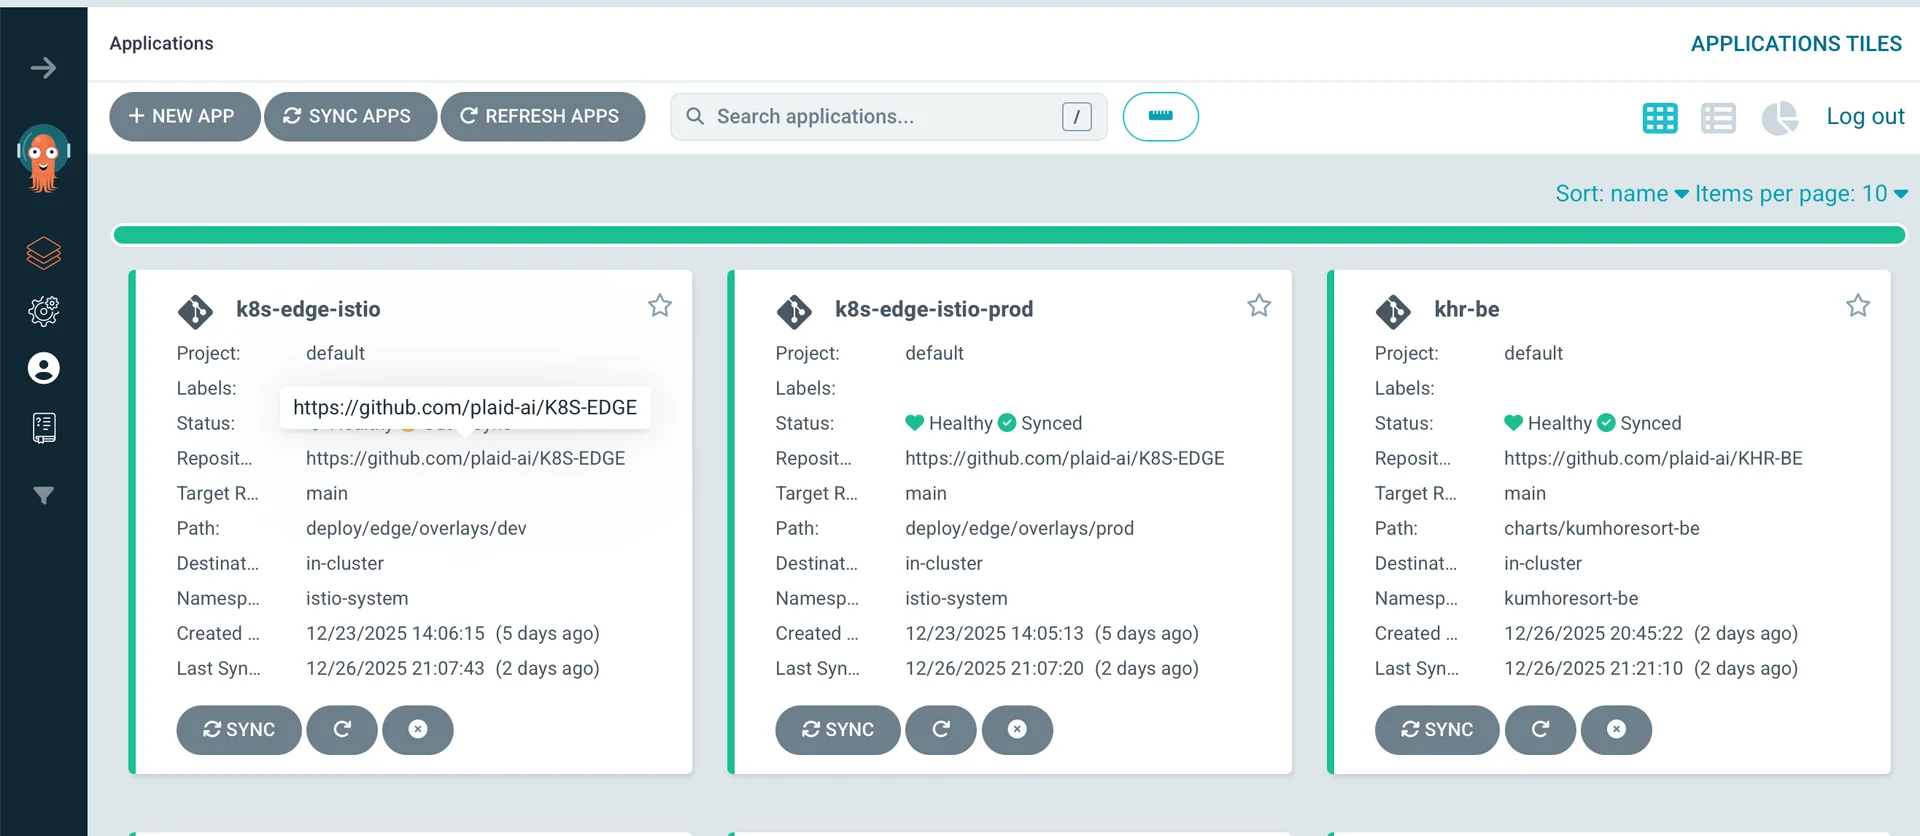Screen dimensions: 1920x836
Task: Open User Info icon in sidebar
Action: 43,369
